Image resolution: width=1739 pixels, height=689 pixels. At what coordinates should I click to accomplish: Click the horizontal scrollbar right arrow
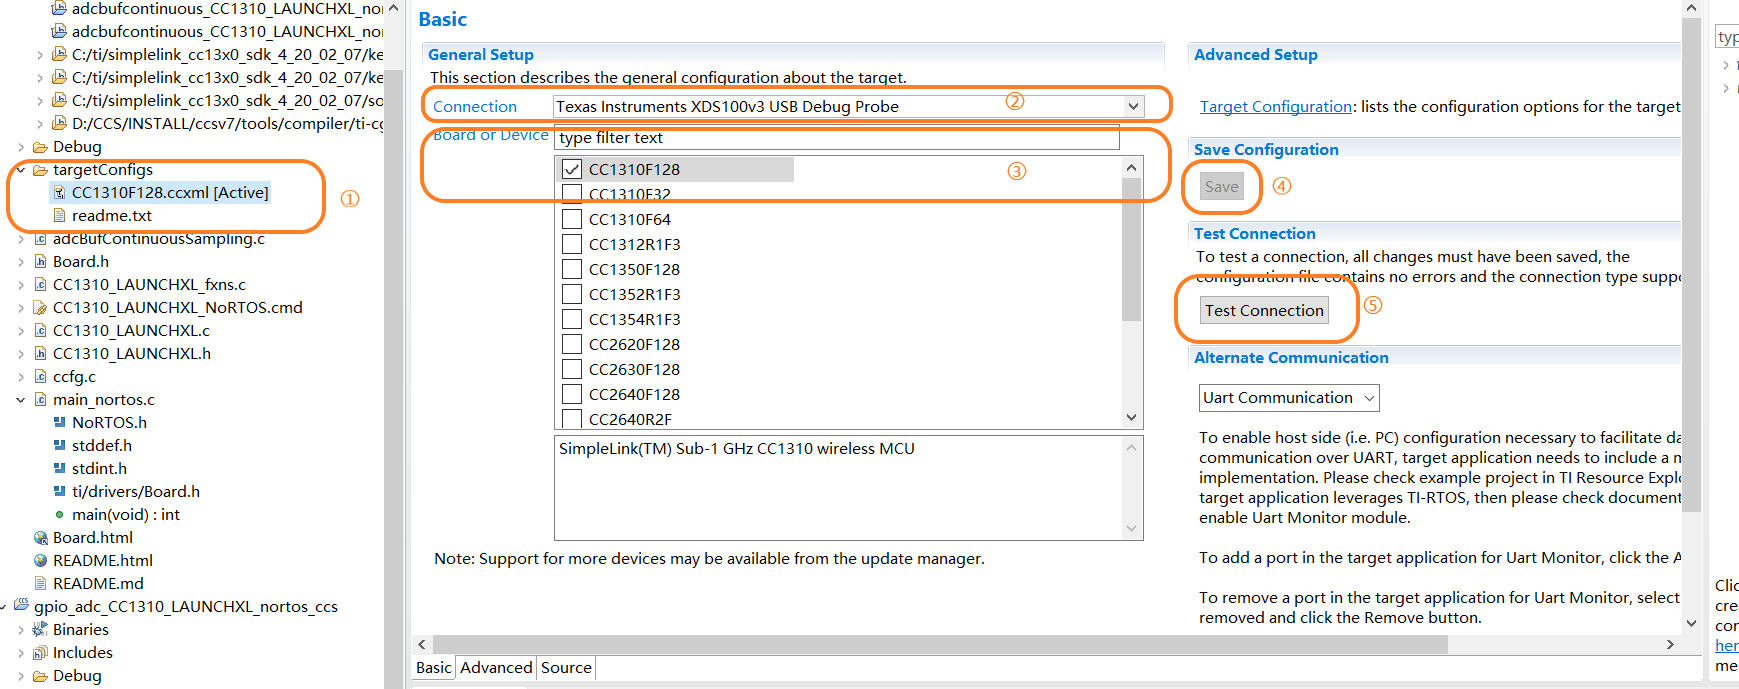1670,644
